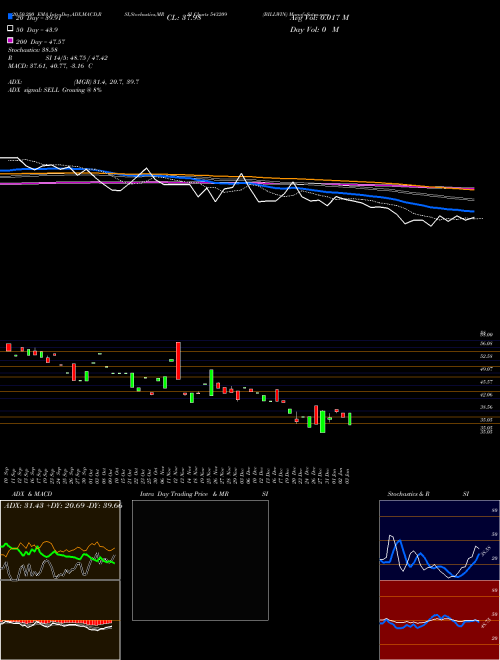
Task: Click the 38.58 stochastics value label on chart
Action: tap(485, 551)
